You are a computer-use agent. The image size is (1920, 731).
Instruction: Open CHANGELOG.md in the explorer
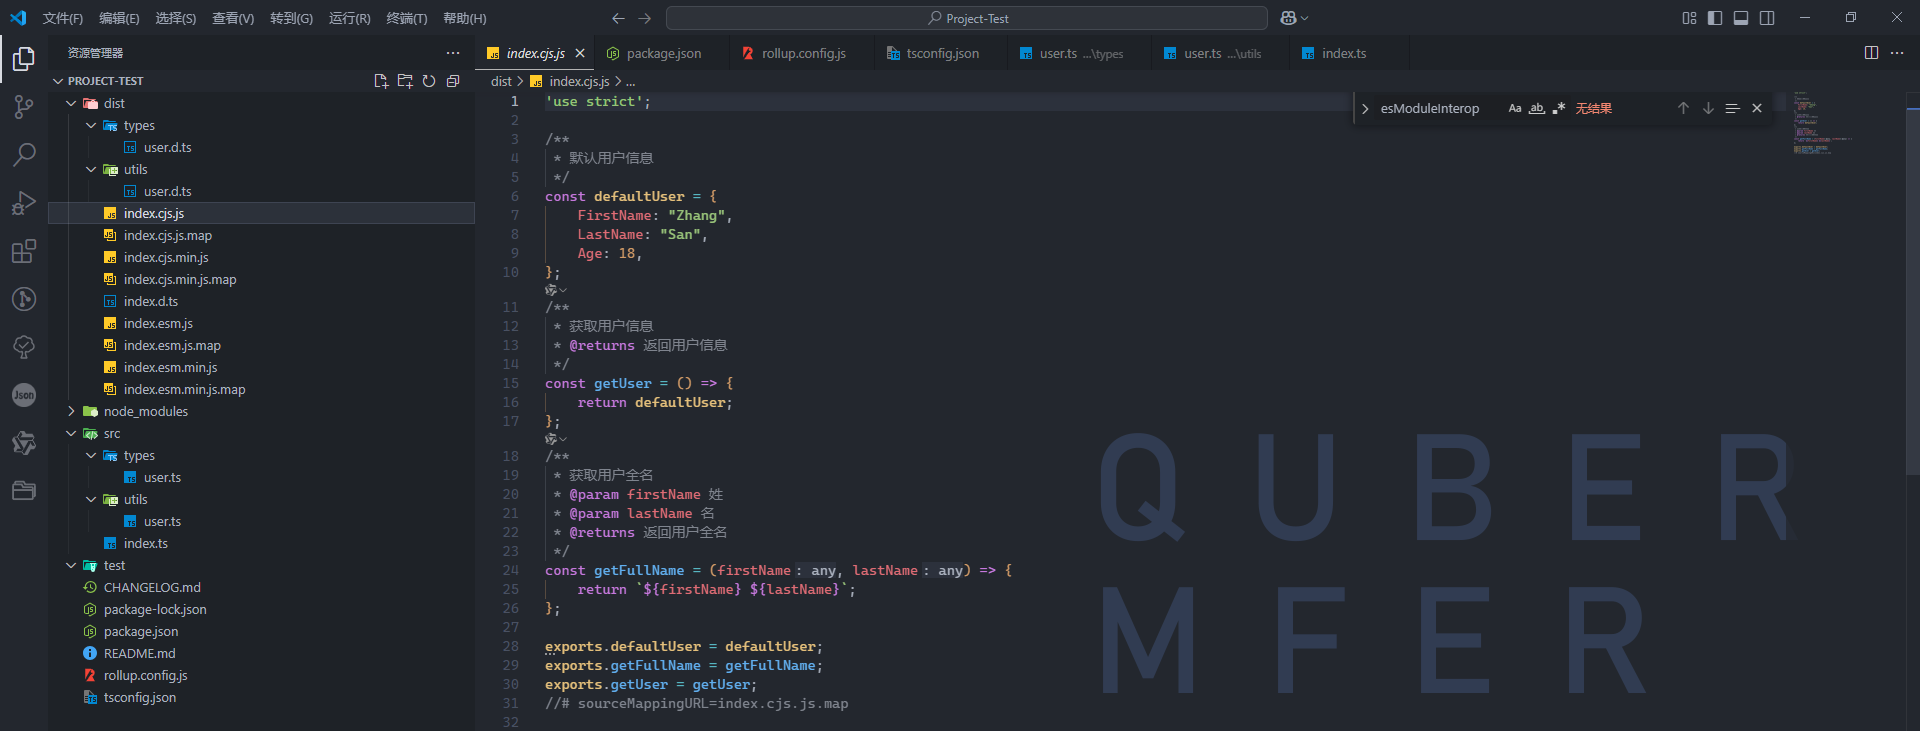point(261,587)
